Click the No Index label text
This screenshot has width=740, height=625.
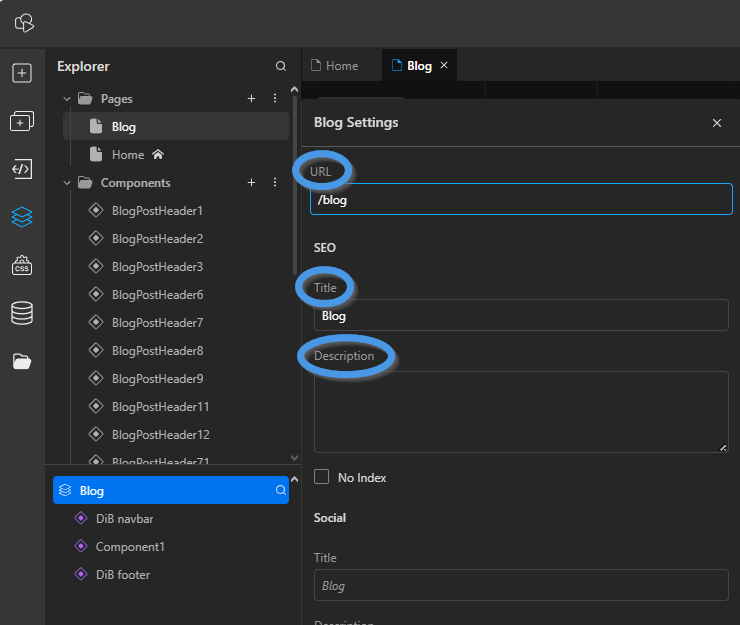(x=362, y=478)
